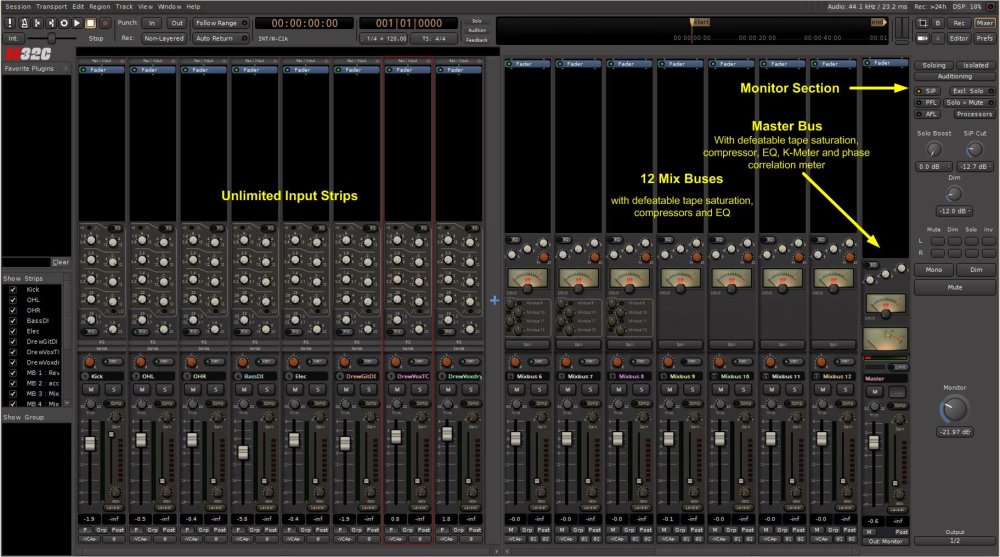Switch to the Editor window button
This screenshot has height=557, width=1000.
coord(958,38)
